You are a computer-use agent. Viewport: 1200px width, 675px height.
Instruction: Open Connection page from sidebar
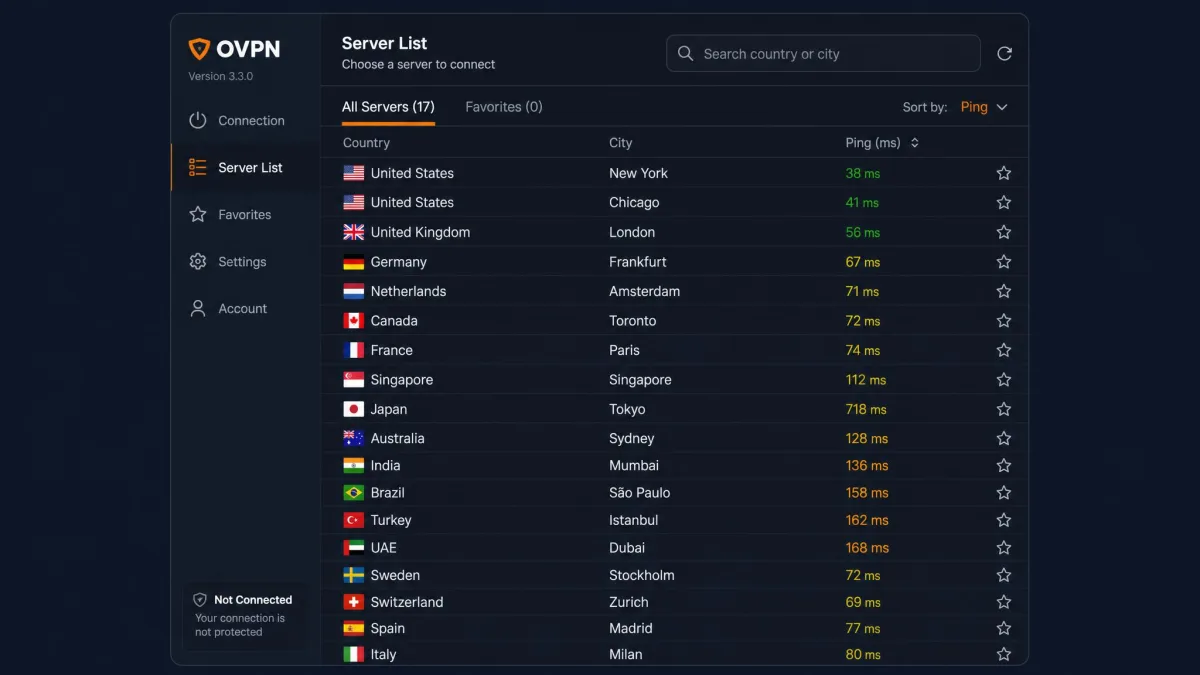245,120
